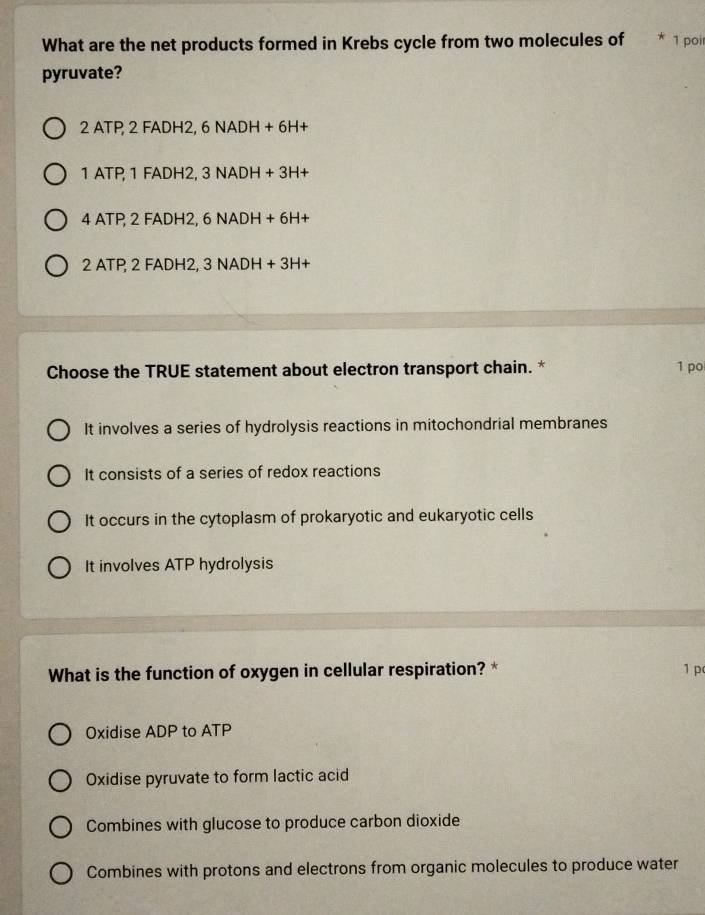
Task: Click the Krebs cycle question text
Action: coord(333,57)
